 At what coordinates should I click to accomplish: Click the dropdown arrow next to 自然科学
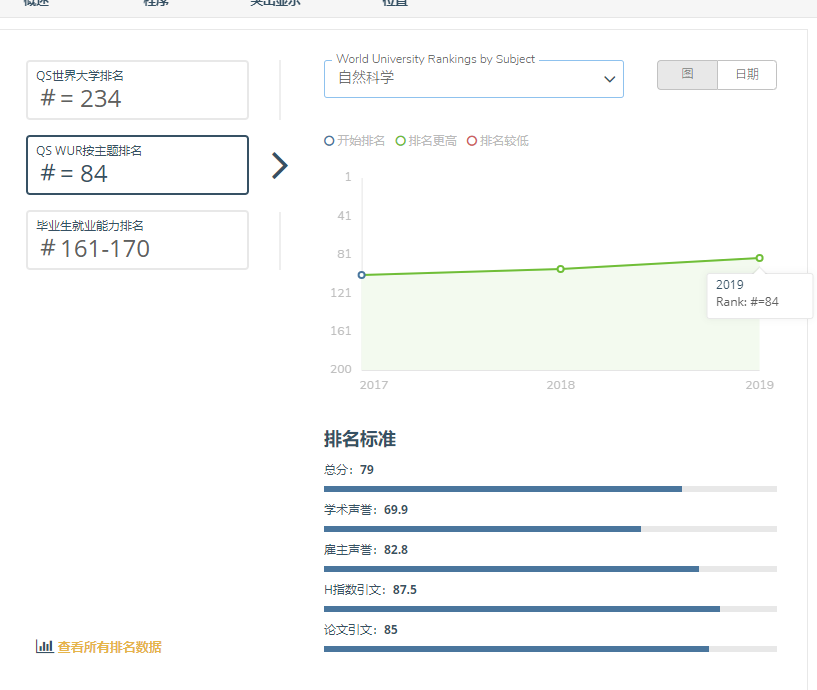point(610,80)
